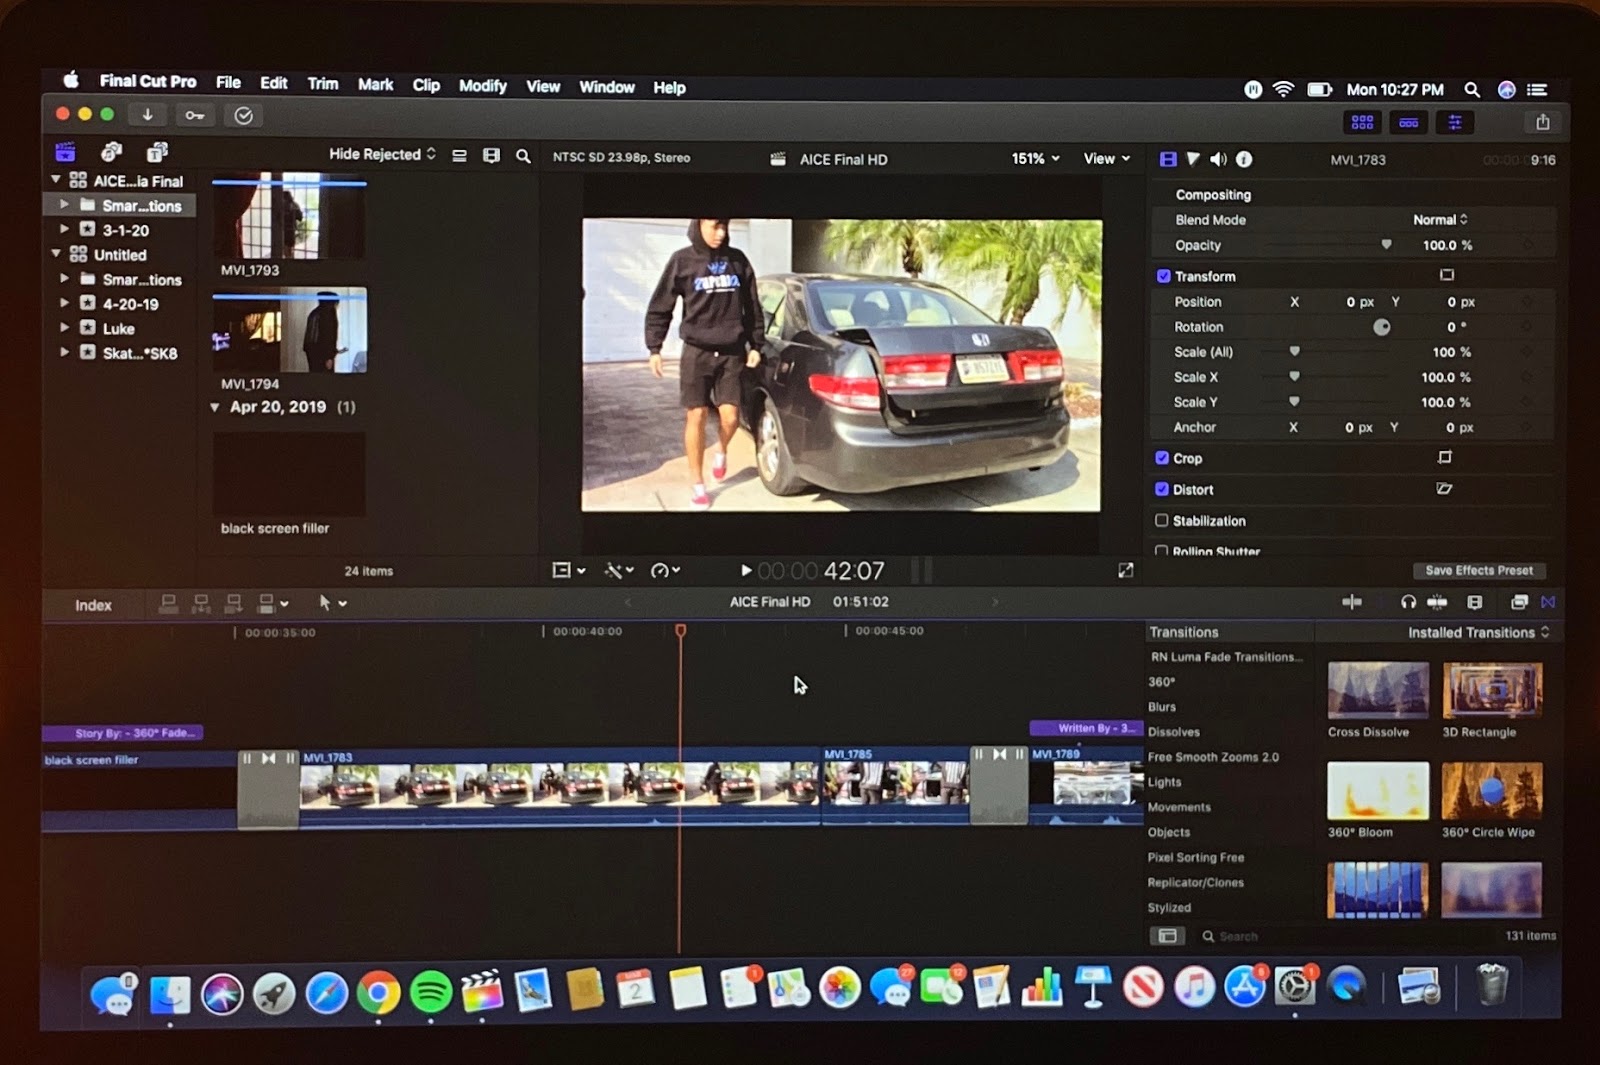Screen dimensions: 1600x1065
Task: Open the 151% zoom dropdown
Action: coord(1036,158)
